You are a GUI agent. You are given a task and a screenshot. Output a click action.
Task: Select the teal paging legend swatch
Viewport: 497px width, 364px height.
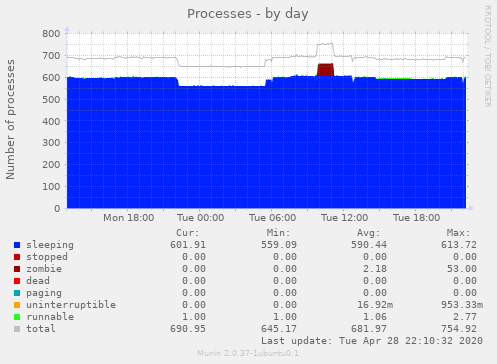17,293
